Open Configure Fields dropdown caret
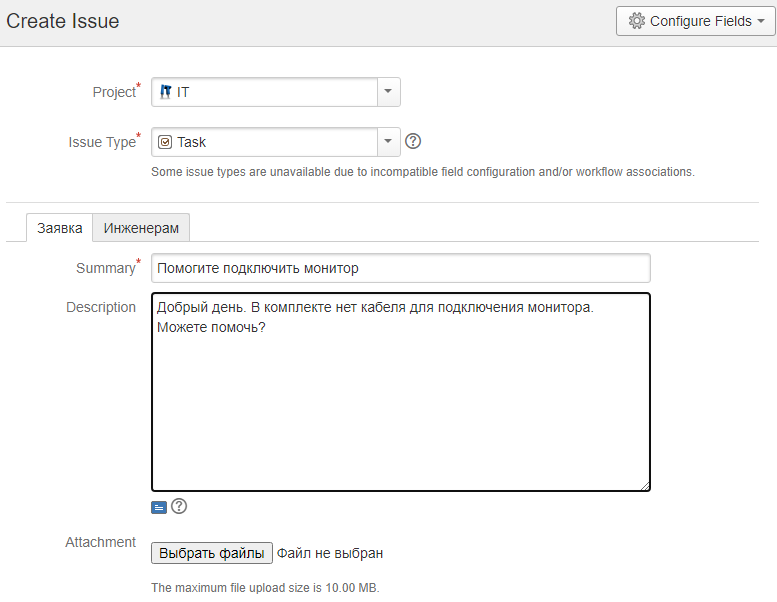 pyautogui.click(x=761, y=21)
